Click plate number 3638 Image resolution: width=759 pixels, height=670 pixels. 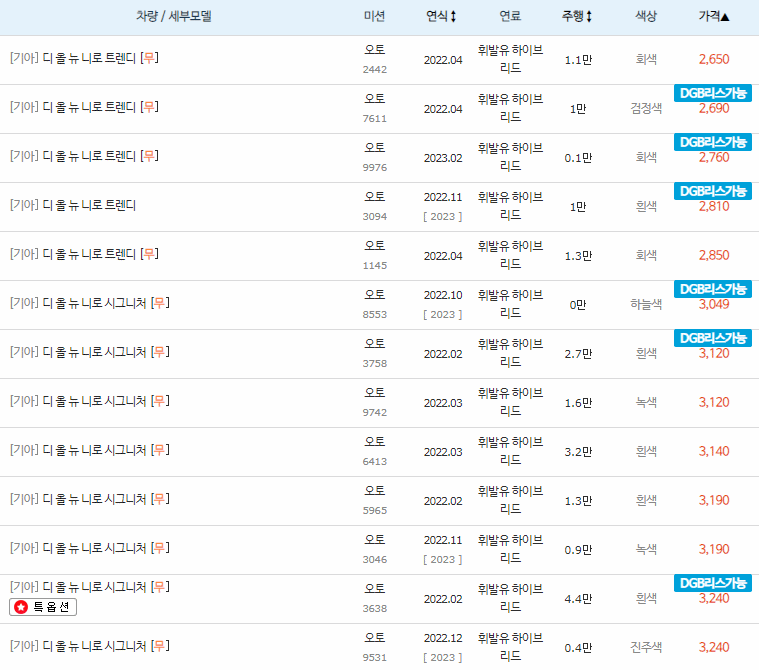(x=375, y=609)
